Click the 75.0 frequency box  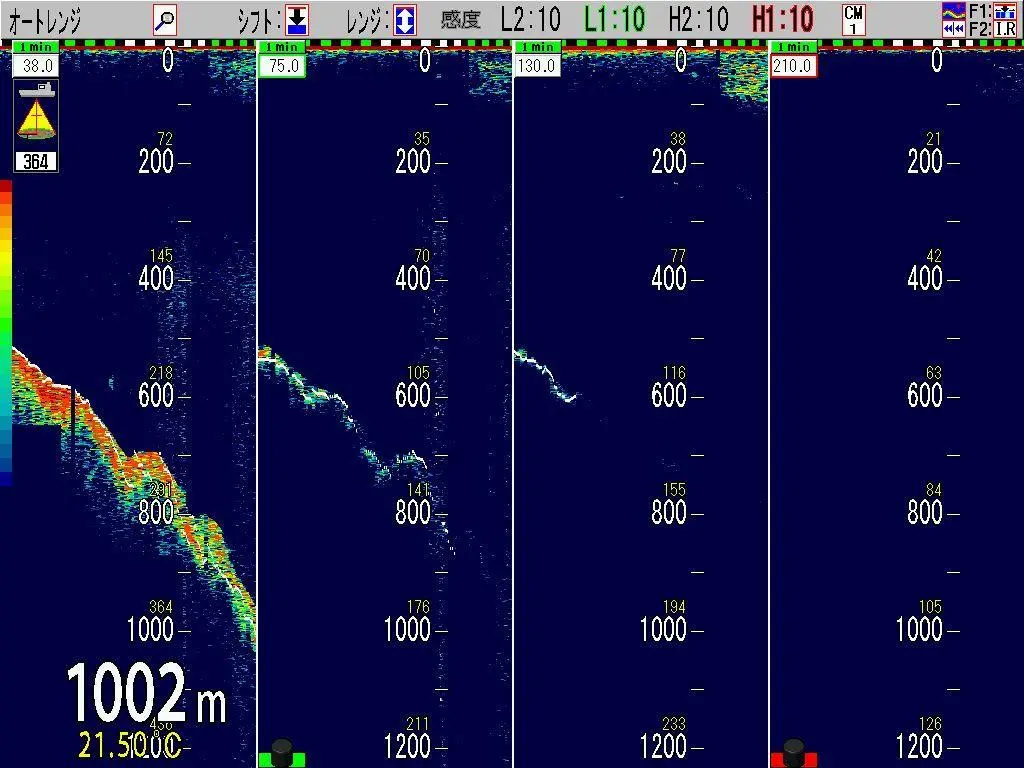[x=282, y=65]
